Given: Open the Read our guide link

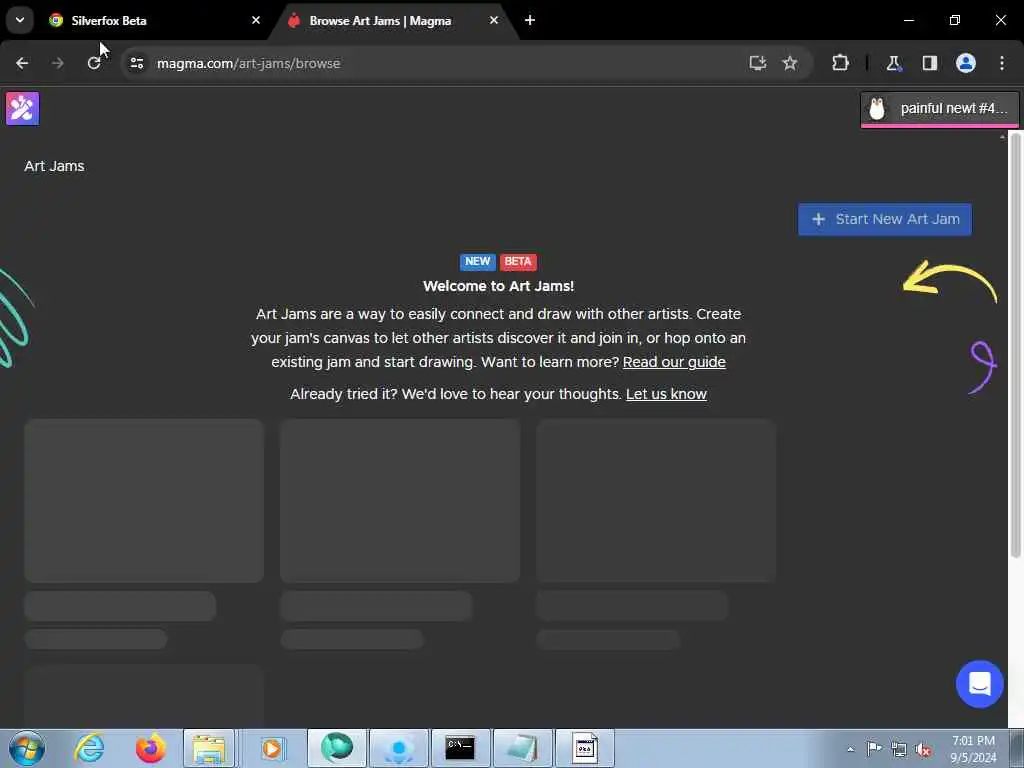Looking at the screenshot, I should coord(674,362).
